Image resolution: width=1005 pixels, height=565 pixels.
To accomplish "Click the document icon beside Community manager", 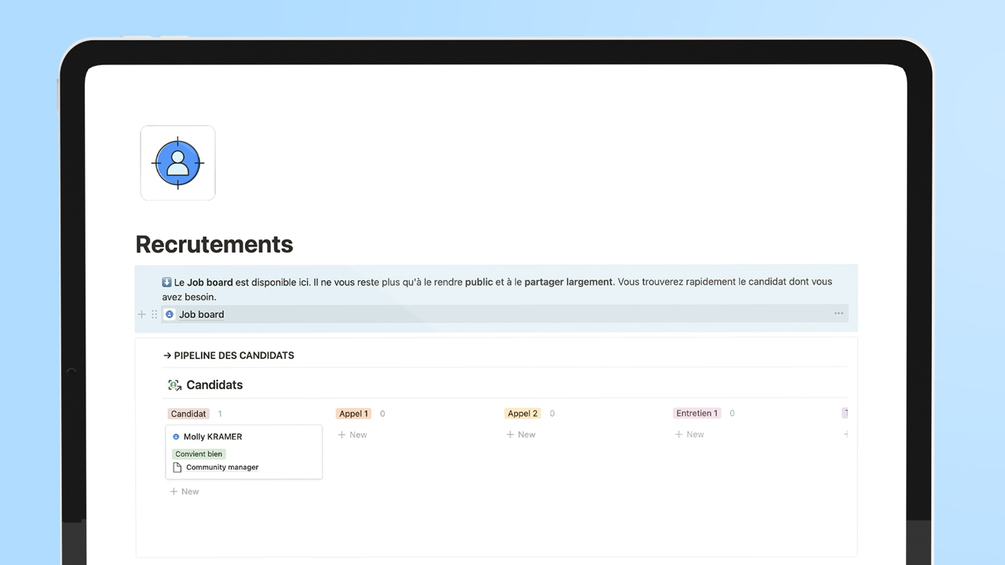I will [x=177, y=468].
